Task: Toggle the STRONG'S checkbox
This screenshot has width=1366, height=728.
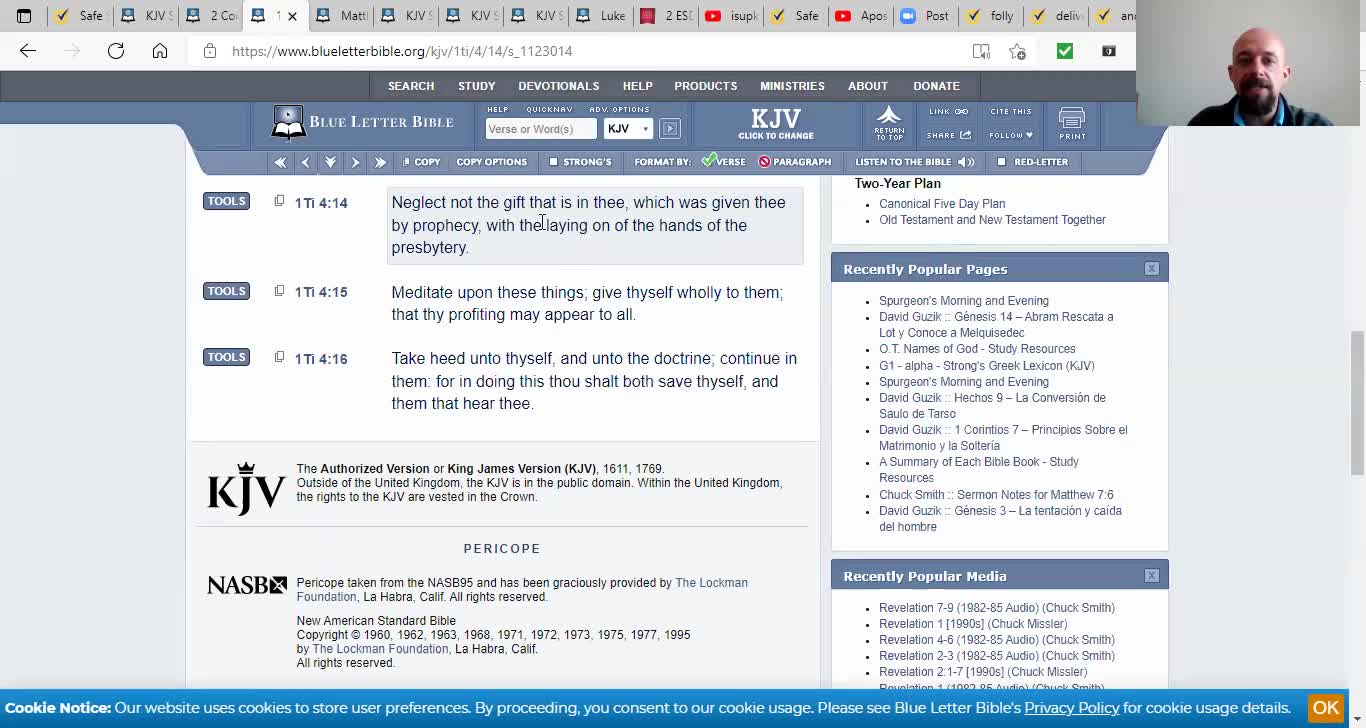Action: [553, 162]
